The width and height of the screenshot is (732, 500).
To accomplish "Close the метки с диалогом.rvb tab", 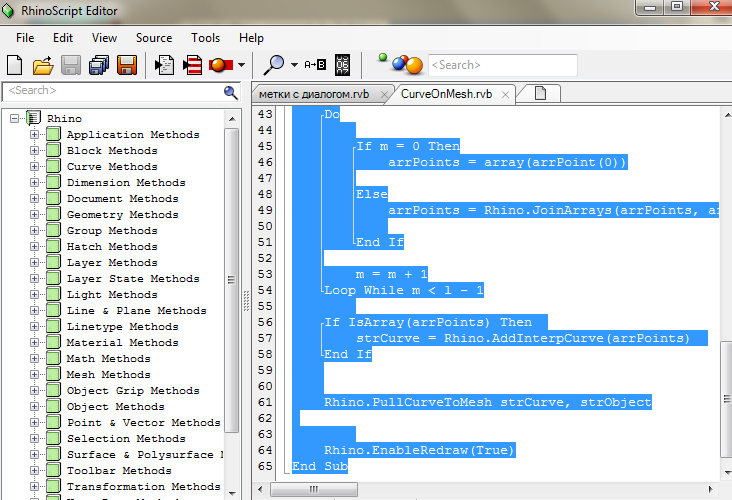I will point(384,95).
